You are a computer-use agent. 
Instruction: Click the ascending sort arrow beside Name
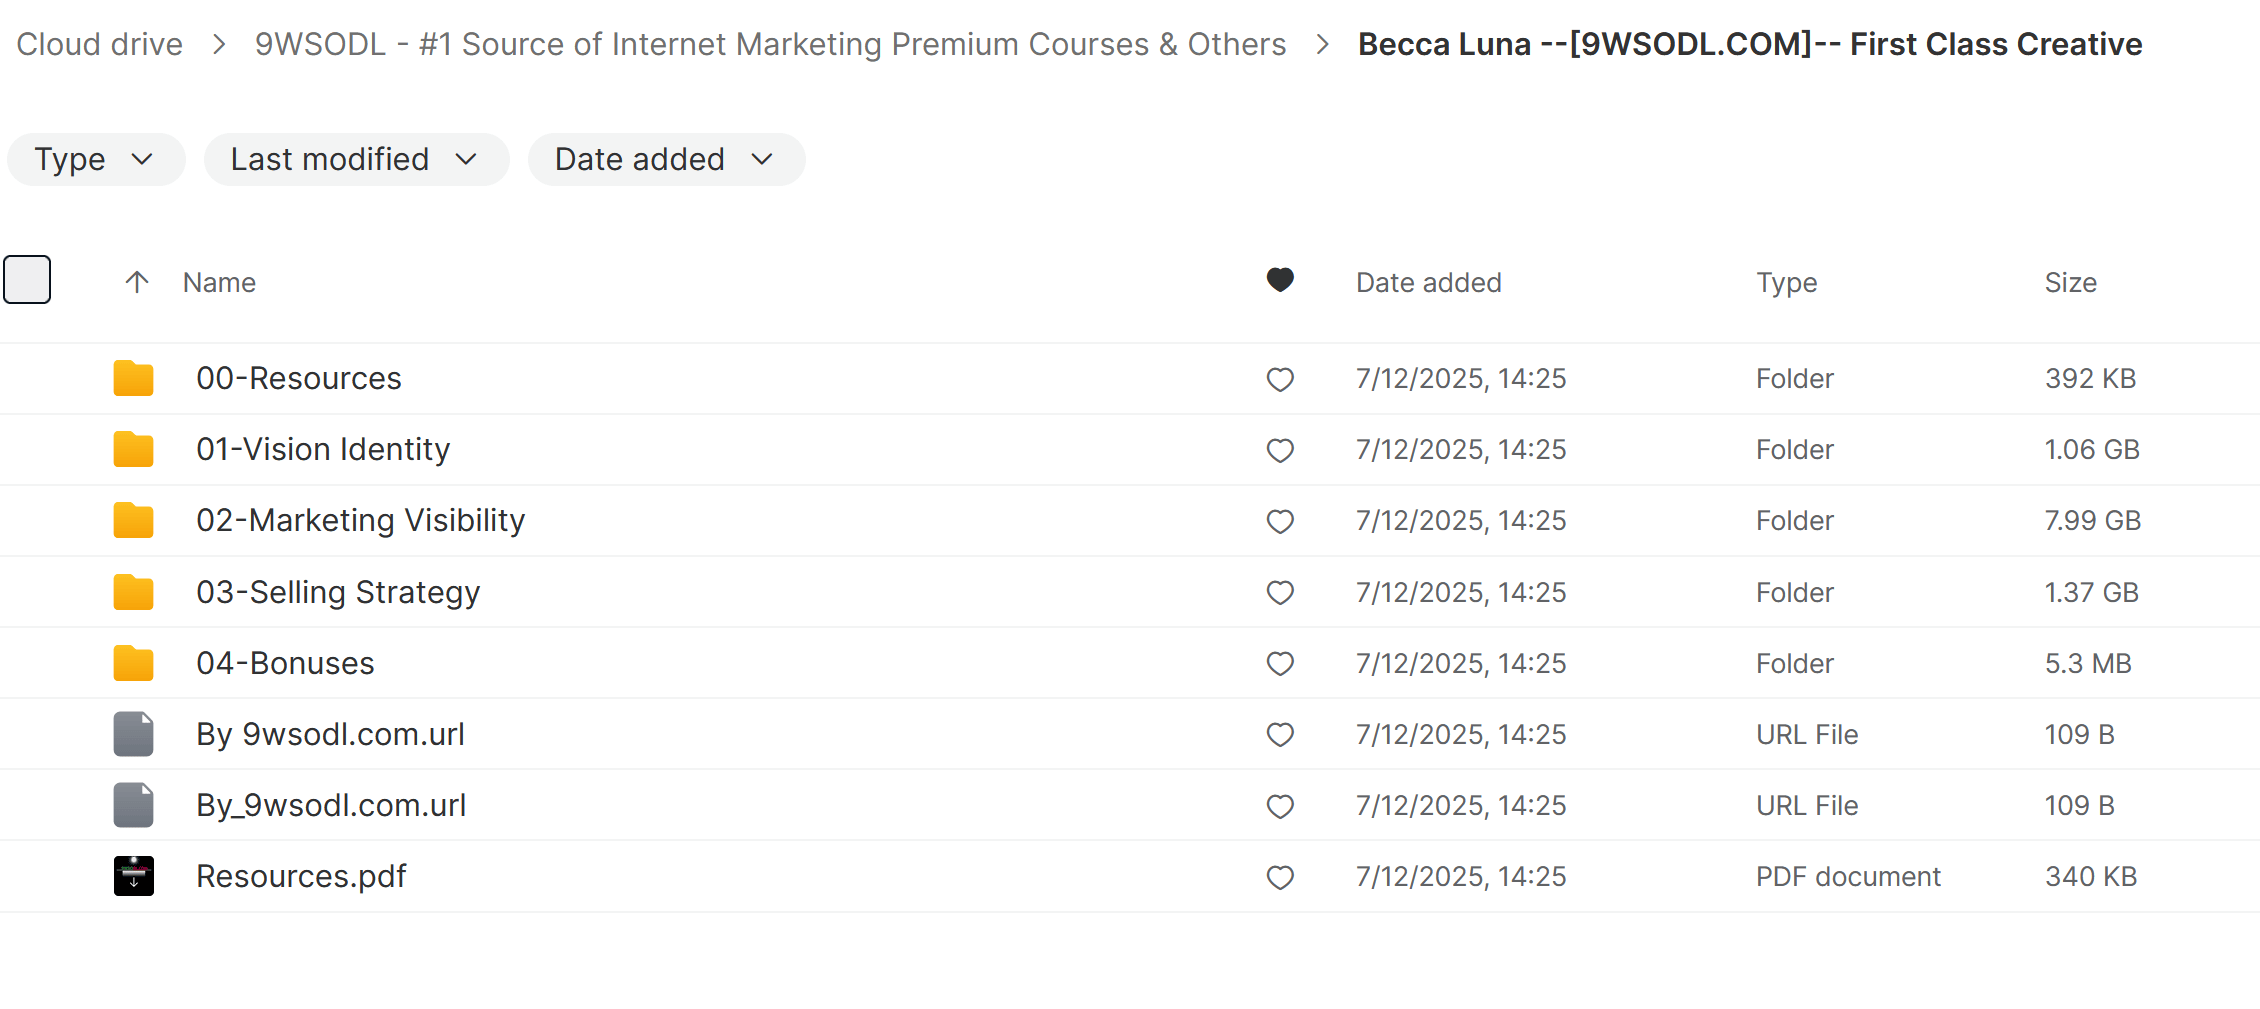point(137,281)
